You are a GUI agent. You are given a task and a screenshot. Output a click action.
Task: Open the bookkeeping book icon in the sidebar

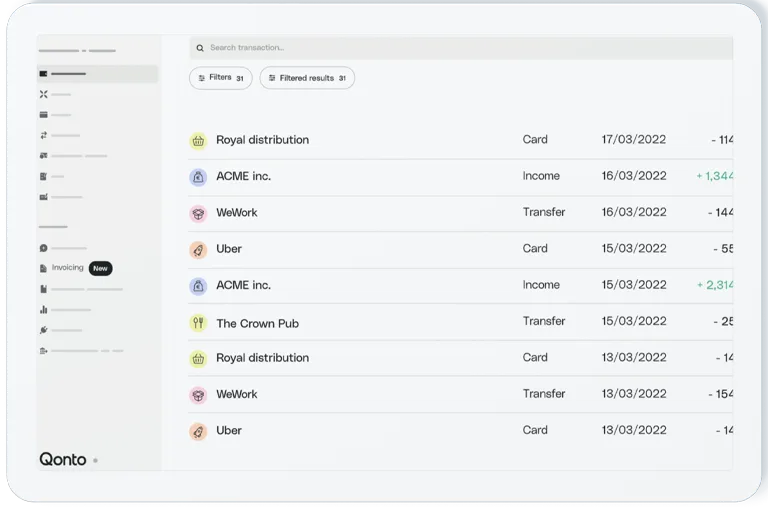click(x=44, y=289)
